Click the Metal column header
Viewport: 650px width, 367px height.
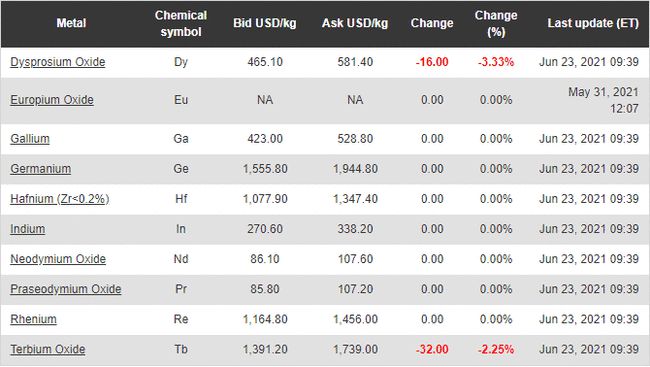click(71, 23)
